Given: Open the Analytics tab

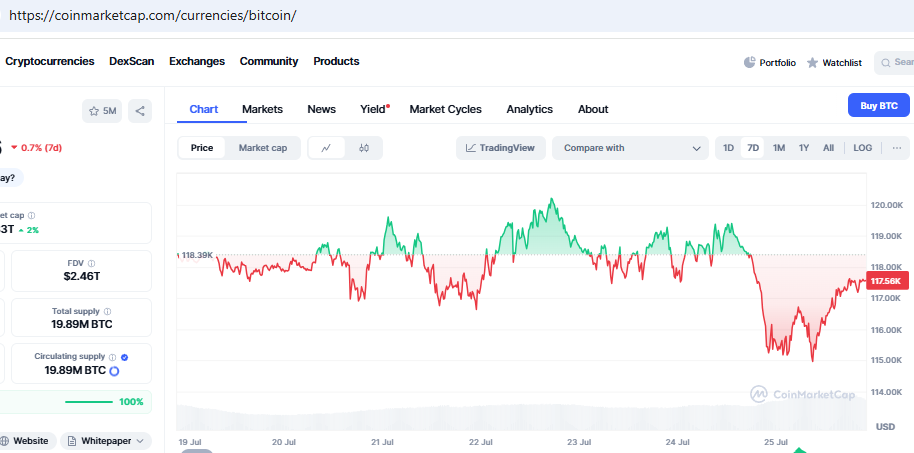Looking at the screenshot, I should point(529,109).
